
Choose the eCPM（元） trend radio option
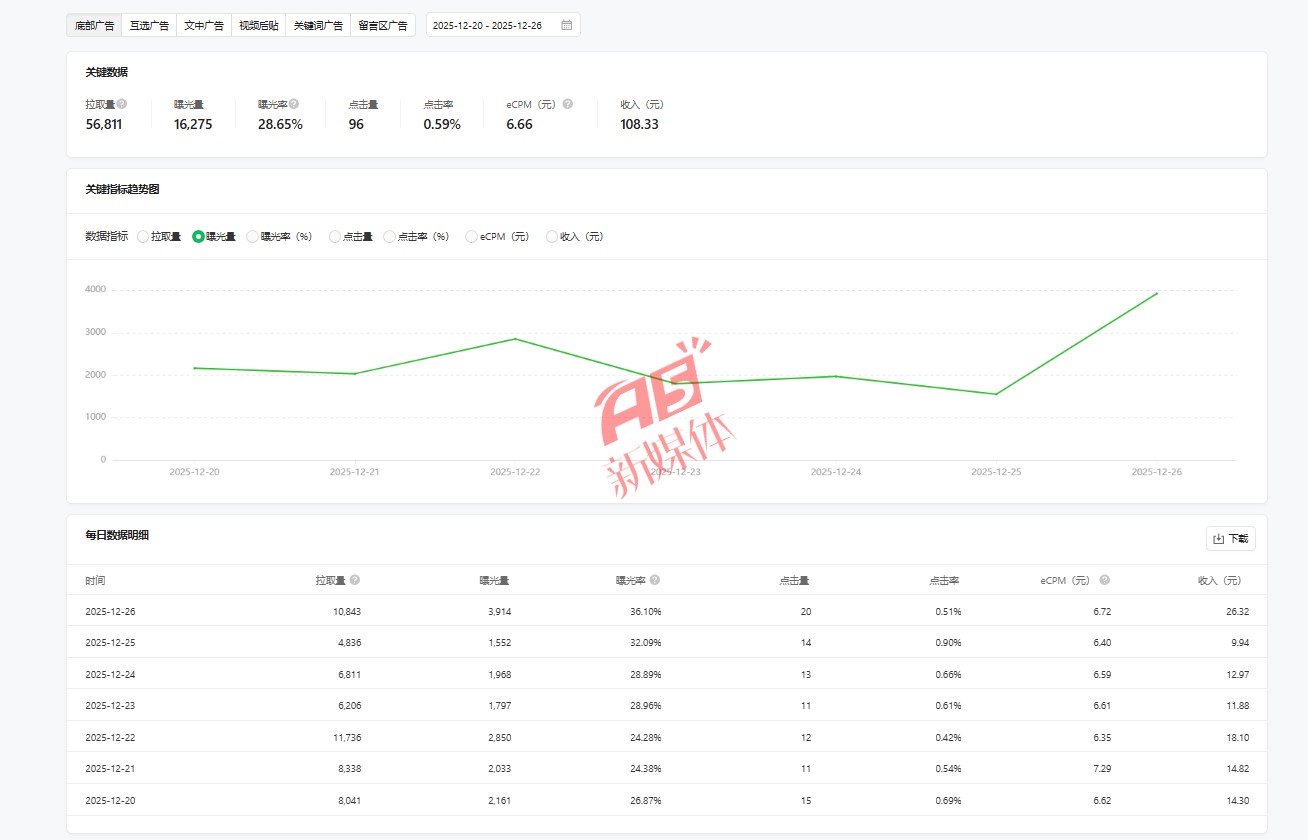pos(471,237)
